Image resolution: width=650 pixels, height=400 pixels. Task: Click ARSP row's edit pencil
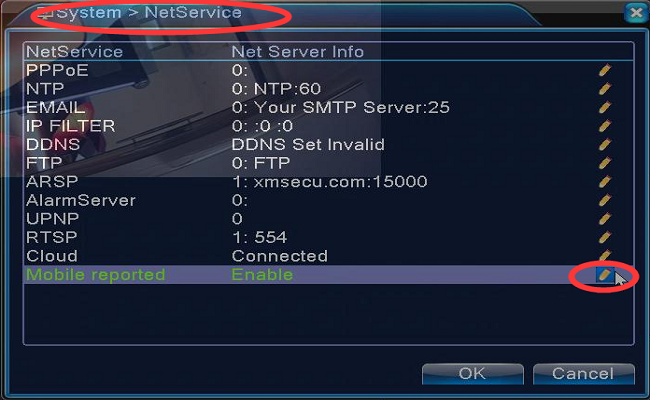[x=605, y=182]
